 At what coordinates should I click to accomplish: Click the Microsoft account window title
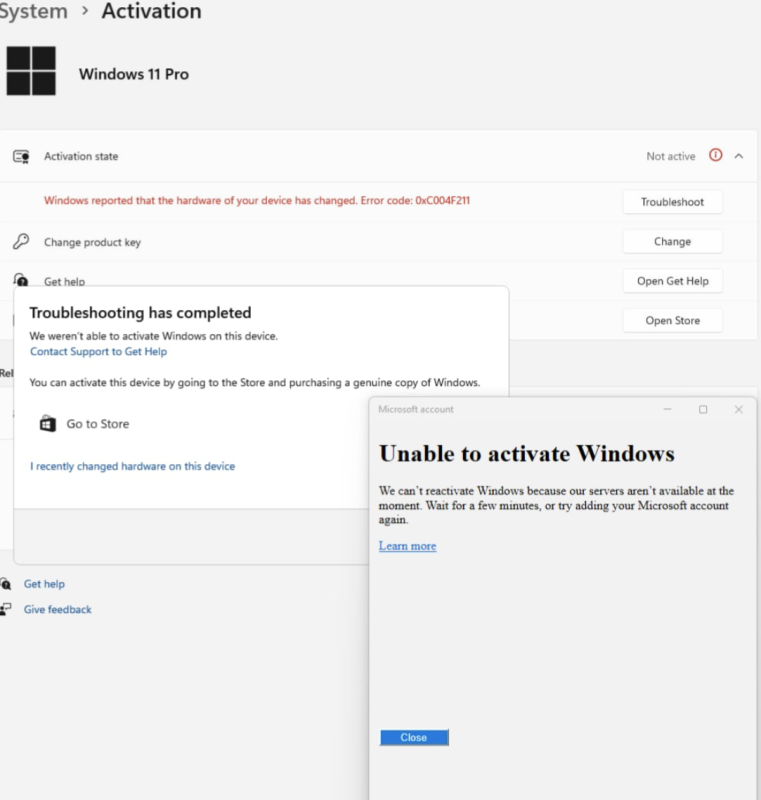click(x=416, y=409)
